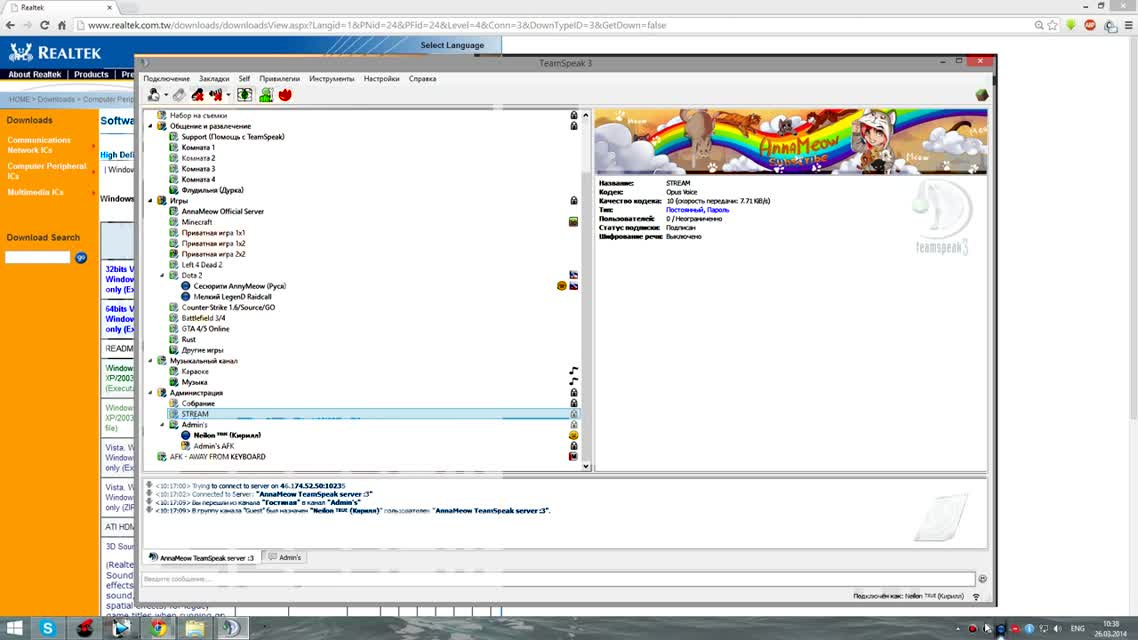Click the lock icon on STREAM row
The image size is (1138, 640).
573,414
